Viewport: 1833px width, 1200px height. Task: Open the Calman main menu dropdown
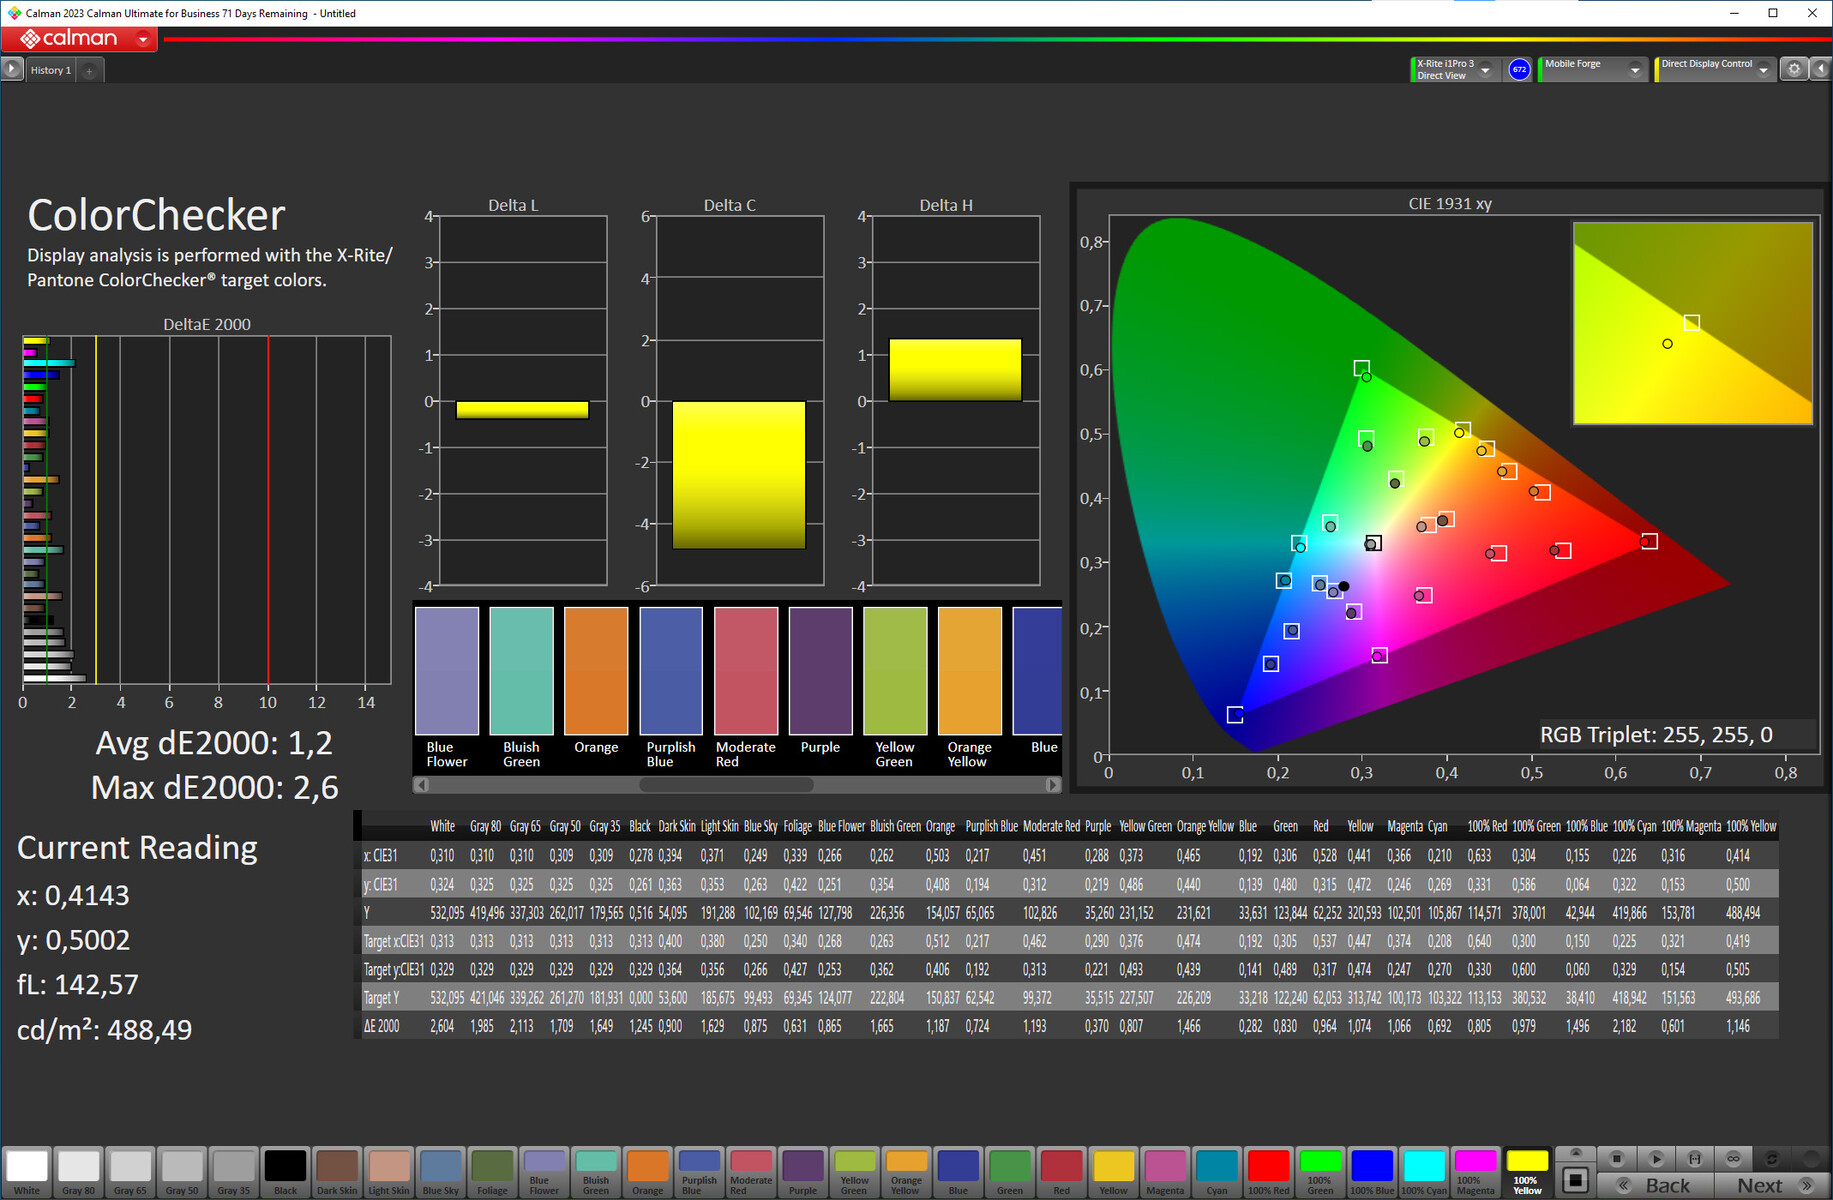tap(143, 39)
